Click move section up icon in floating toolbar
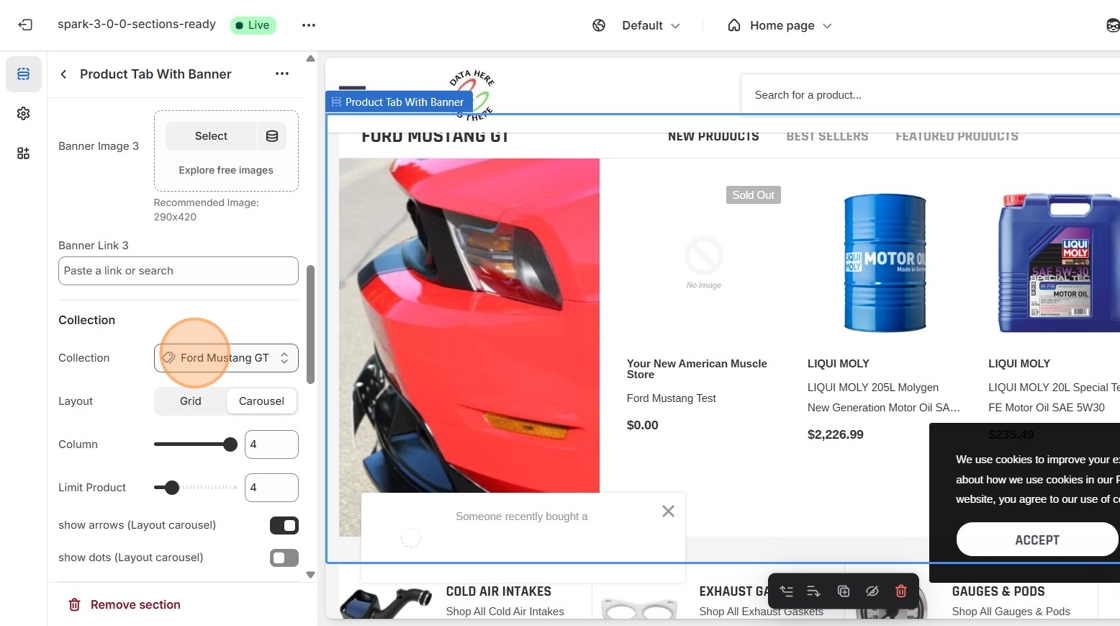Image resolution: width=1120 pixels, height=626 pixels. pyautogui.click(x=786, y=591)
